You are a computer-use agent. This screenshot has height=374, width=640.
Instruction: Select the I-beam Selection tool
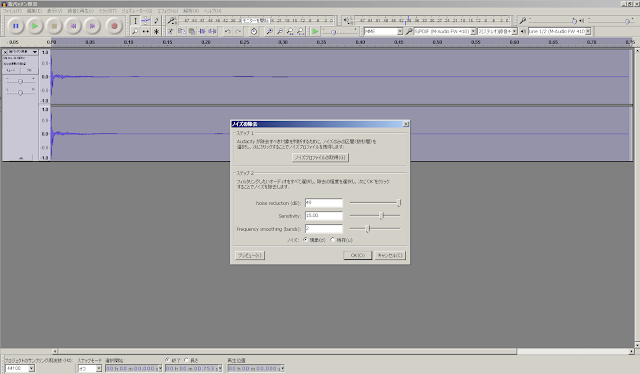pos(136,21)
